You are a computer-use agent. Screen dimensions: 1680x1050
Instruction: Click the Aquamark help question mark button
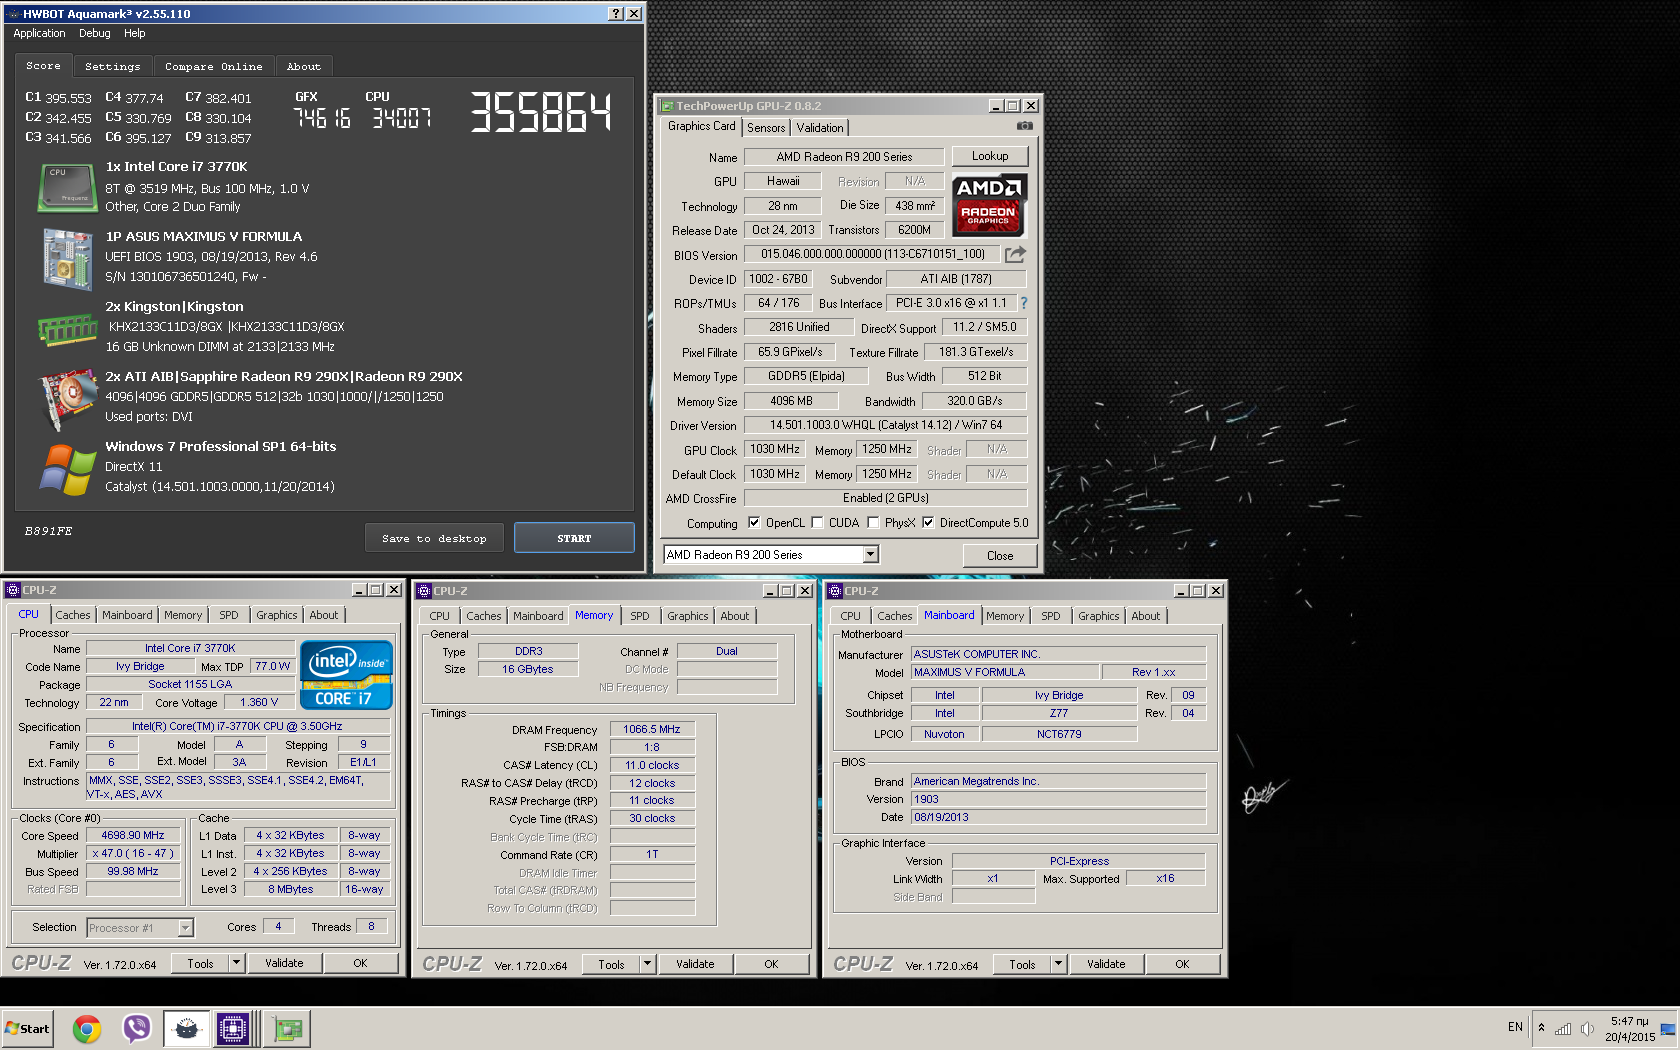click(616, 14)
